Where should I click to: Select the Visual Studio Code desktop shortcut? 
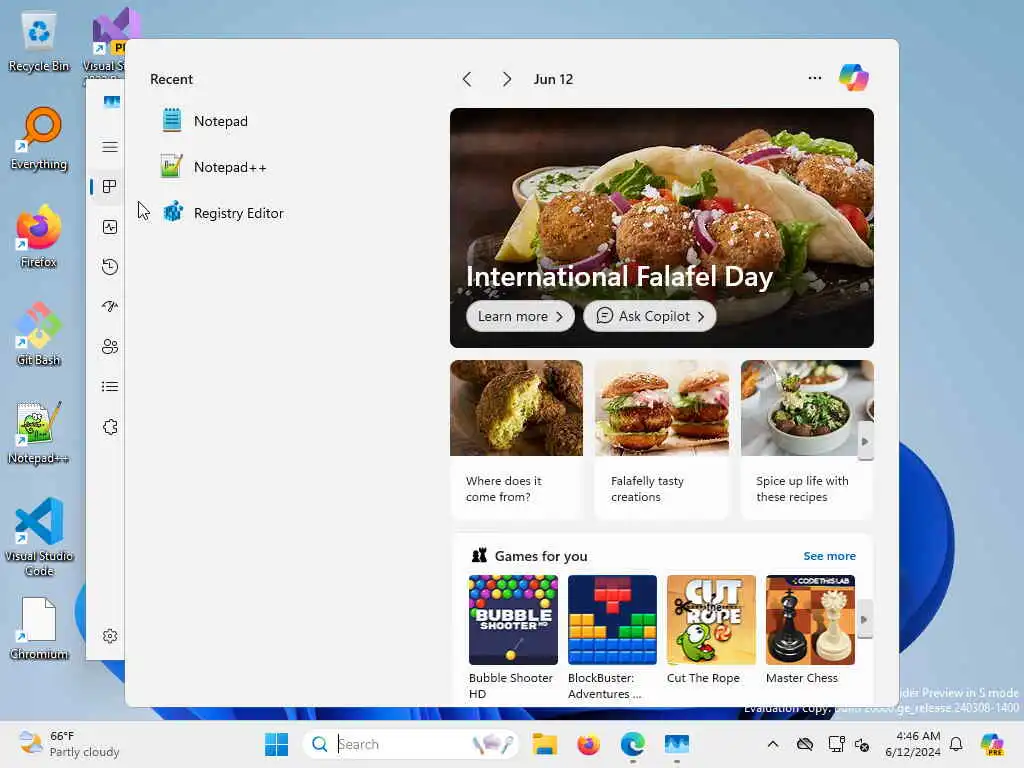[x=39, y=537]
